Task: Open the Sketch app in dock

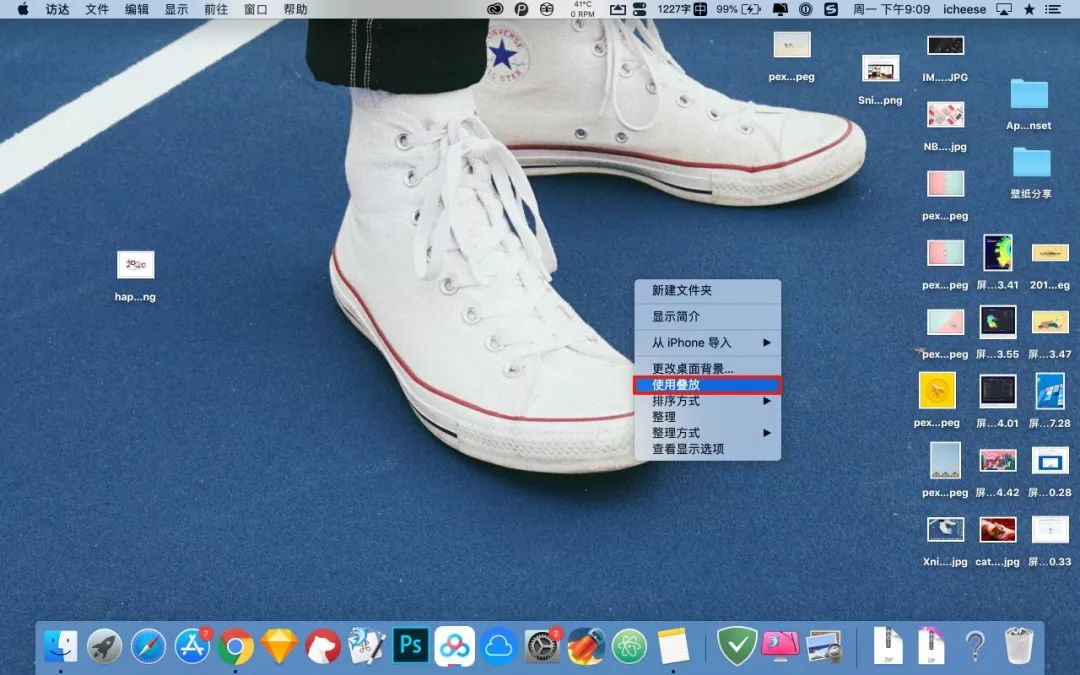Action: click(279, 647)
